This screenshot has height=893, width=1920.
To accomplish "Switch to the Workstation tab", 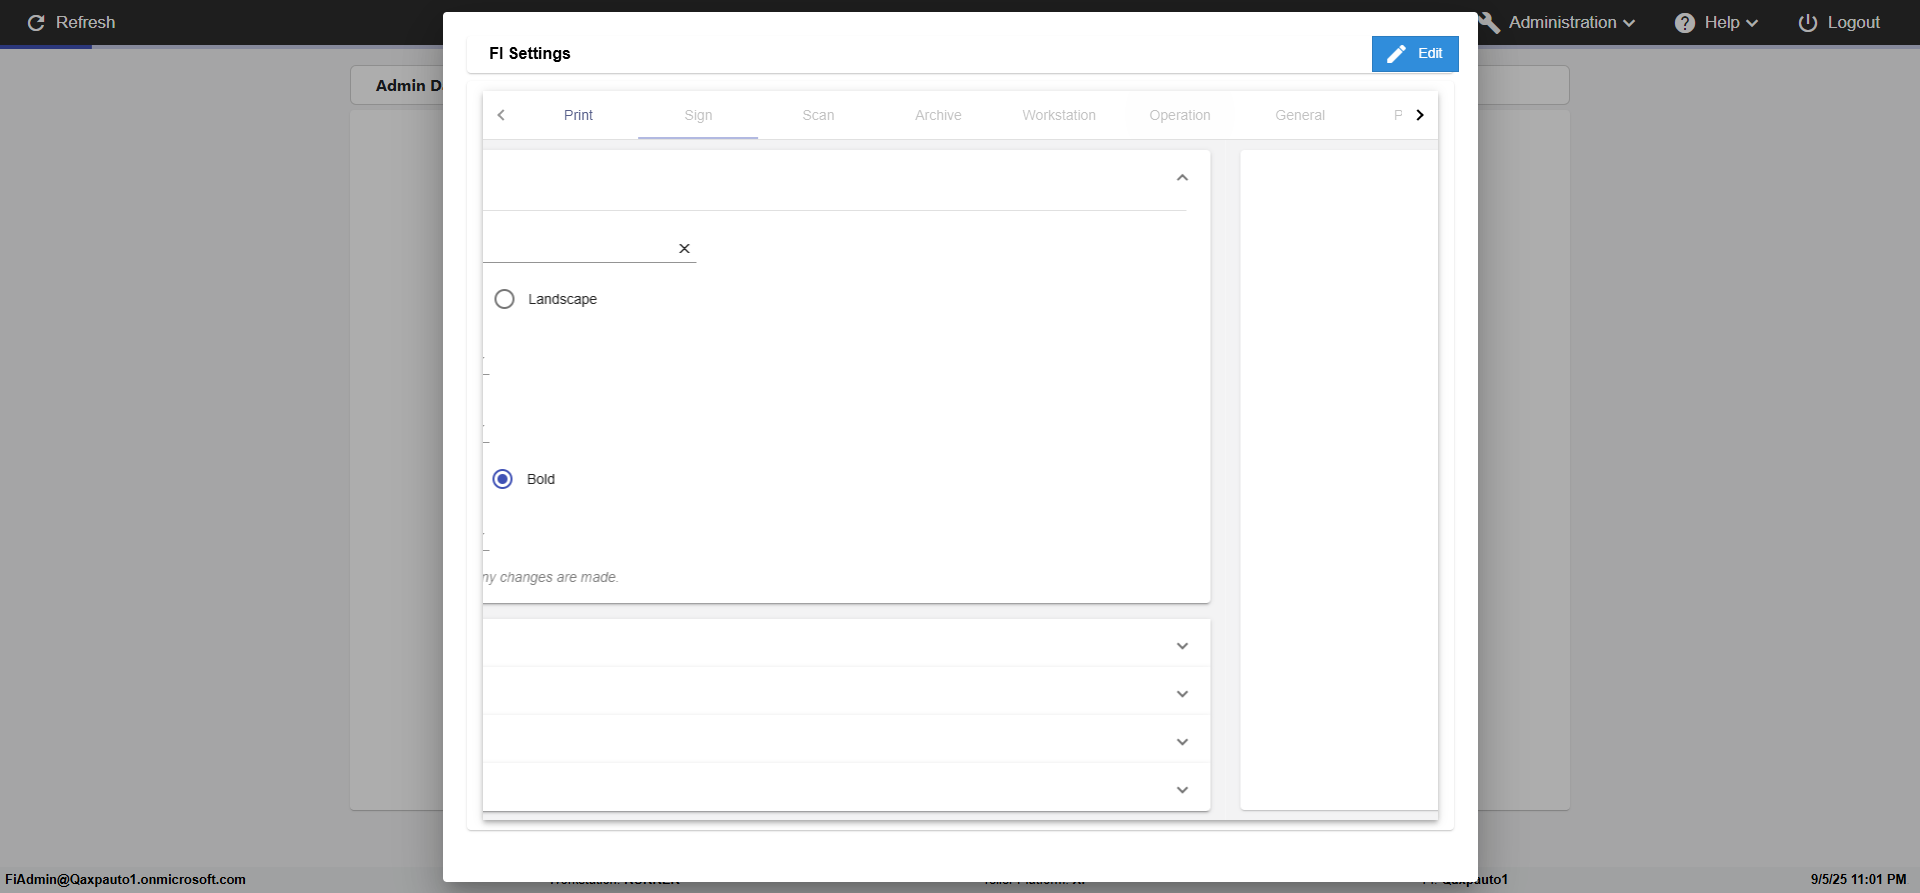I will tap(1058, 115).
